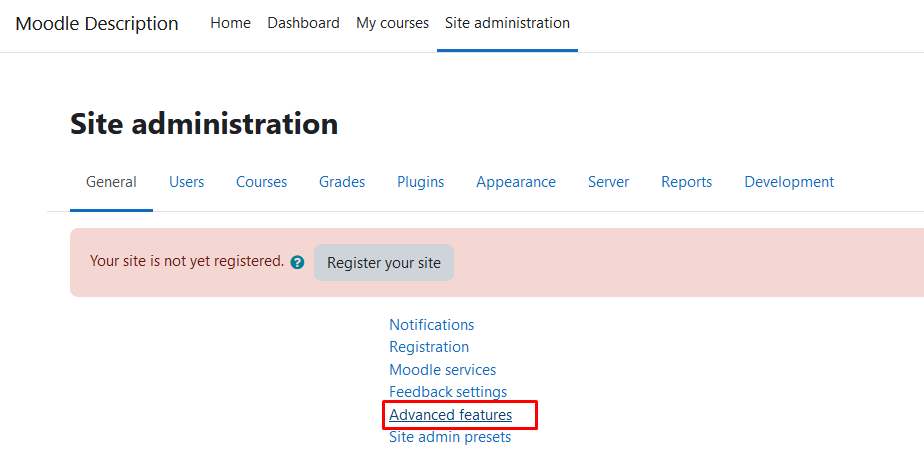Open My courses in top navigation

(392, 23)
